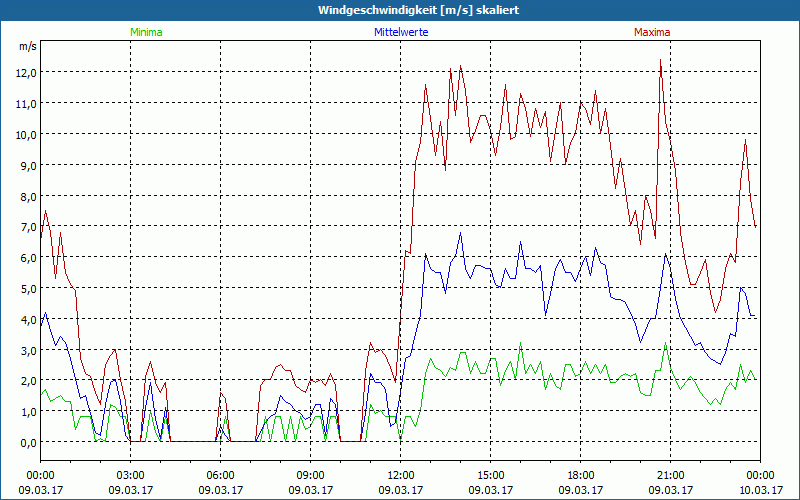Click the 06:00 time axis label
This screenshot has width=800, height=500.
[220, 475]
